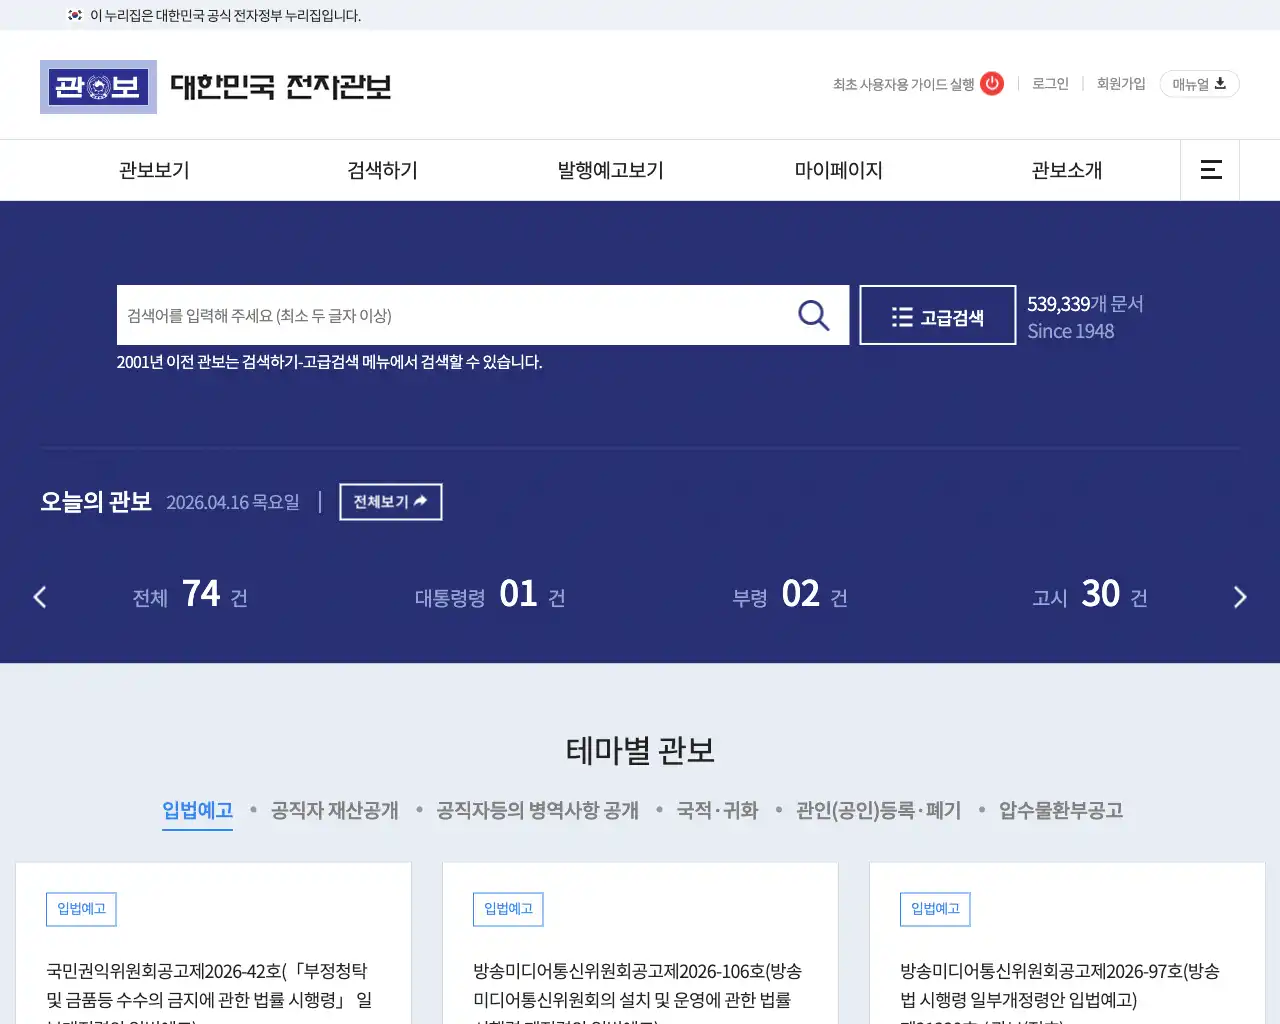Click the 관보 logo emblem
This screenshot has width=1280, height=1024.
pyautogui.click(x=98, y=87)
